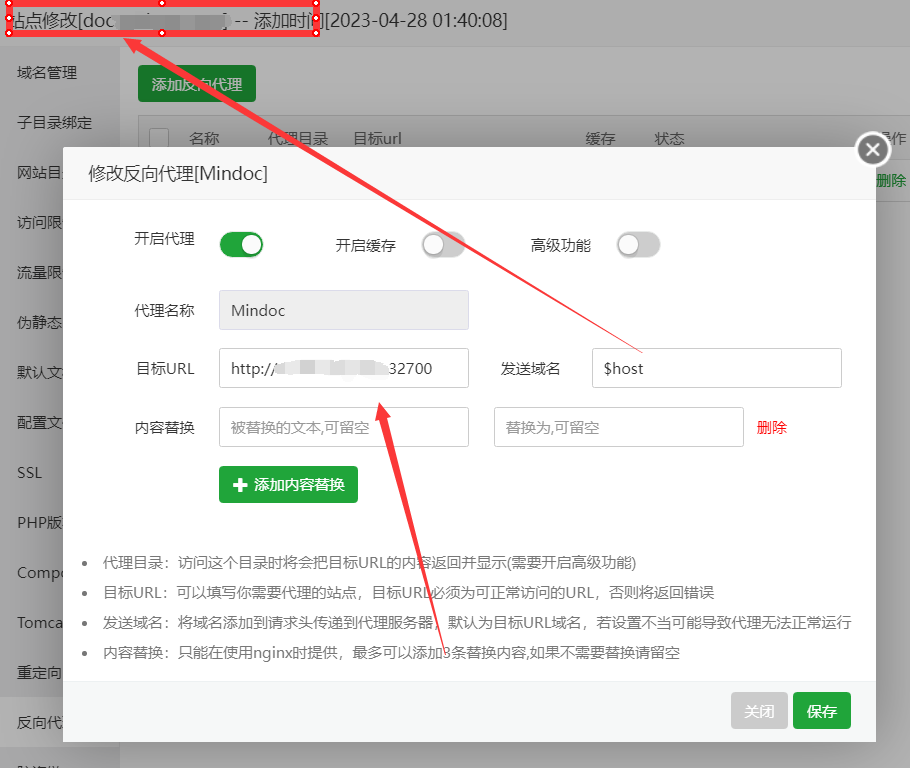Enable the 高级功能 switch

pyautogui.click(x=638, y=245)
